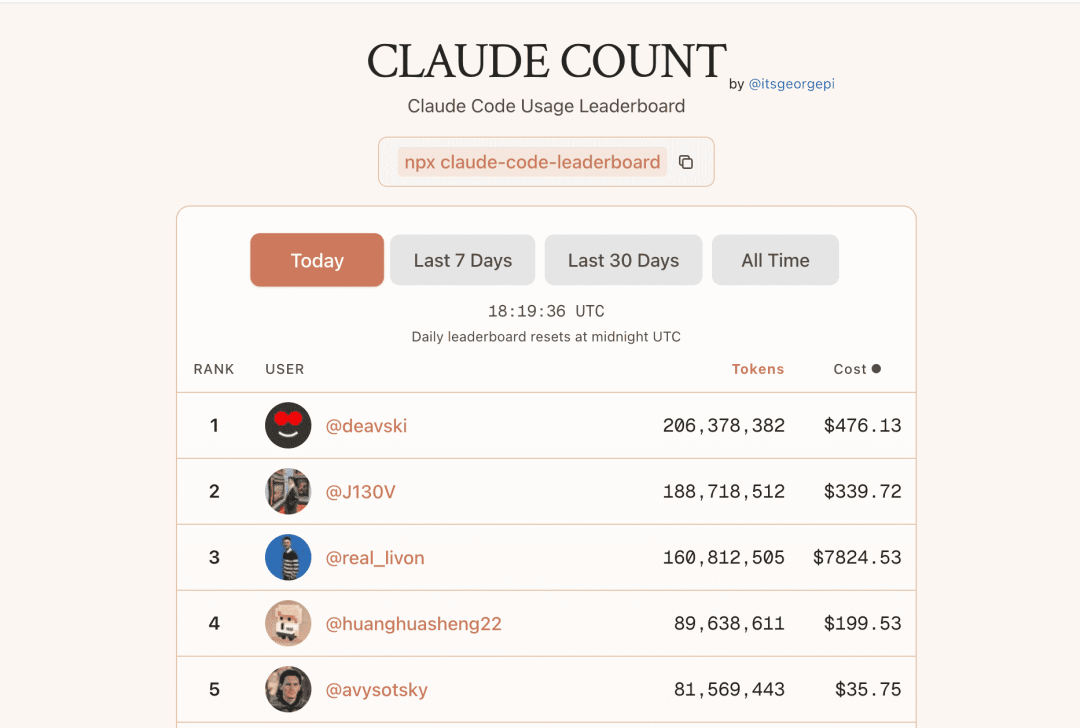Click avysotsky's avatar photo
Image resolution: width=1080 pixels, height=728 pixels.
click(x=288, y=689)
